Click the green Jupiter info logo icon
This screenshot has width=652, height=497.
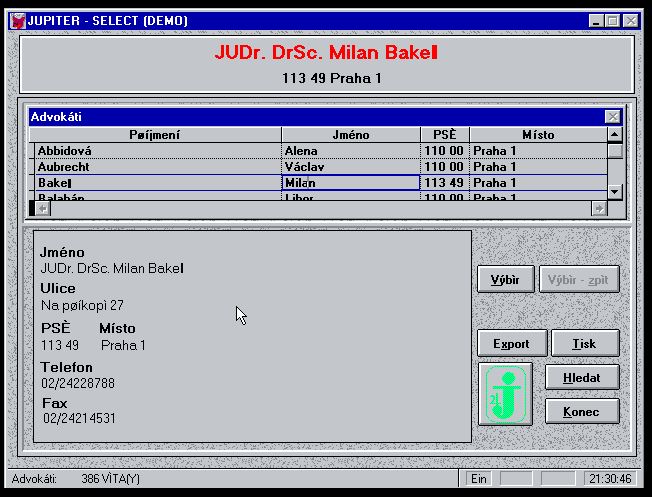coord(506,394)
